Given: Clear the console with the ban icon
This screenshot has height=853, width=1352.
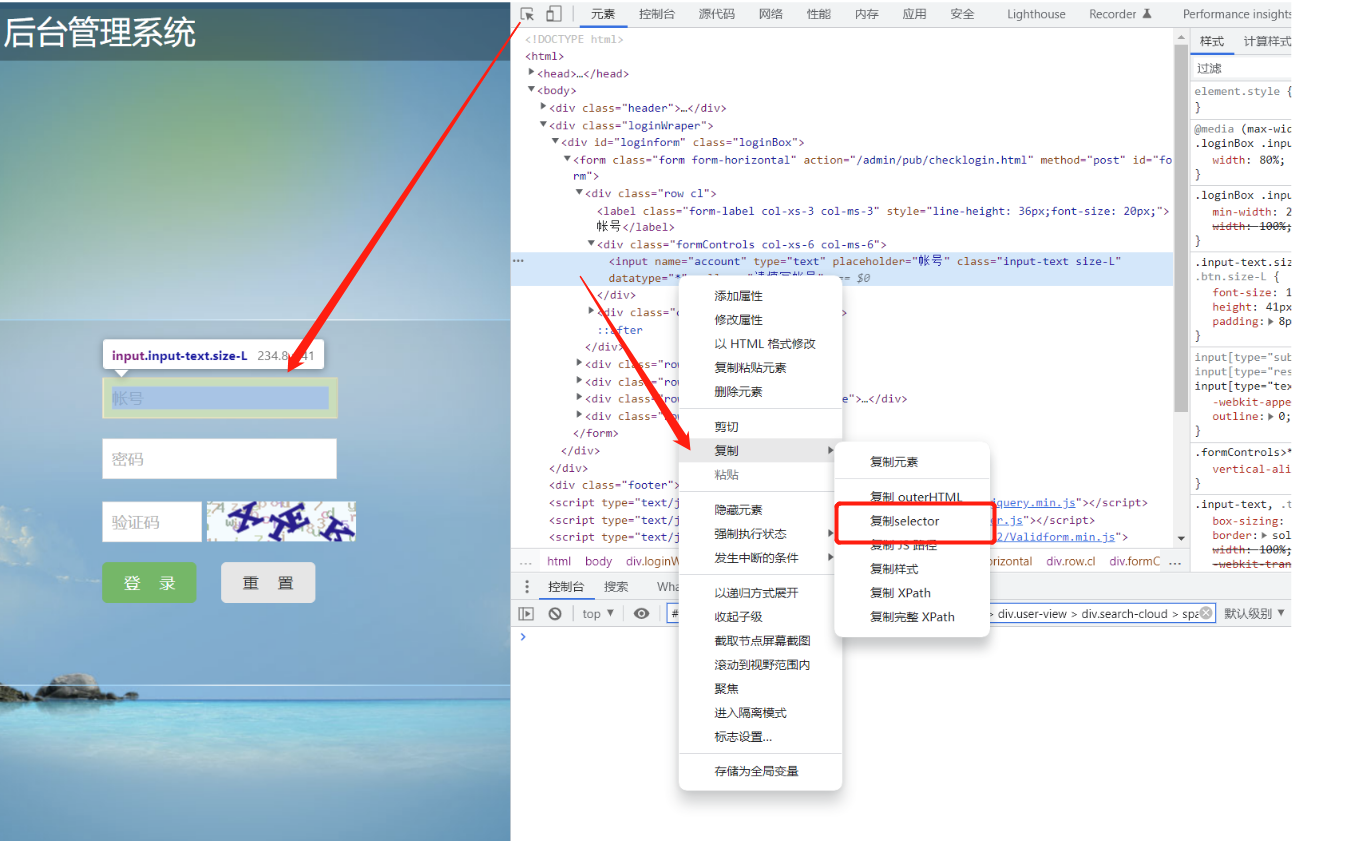Looking at the screenshot, I should coord(554,614).
